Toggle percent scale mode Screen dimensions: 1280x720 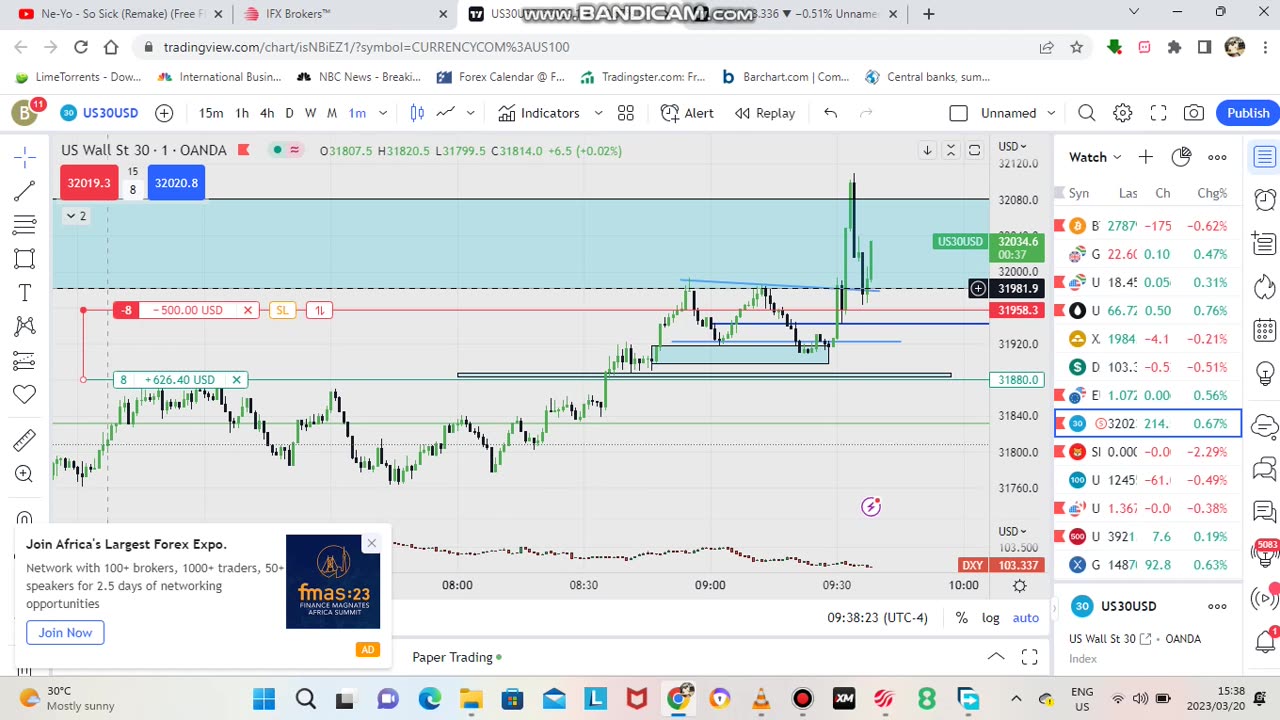pyautogui.click(x=961, y=618)
